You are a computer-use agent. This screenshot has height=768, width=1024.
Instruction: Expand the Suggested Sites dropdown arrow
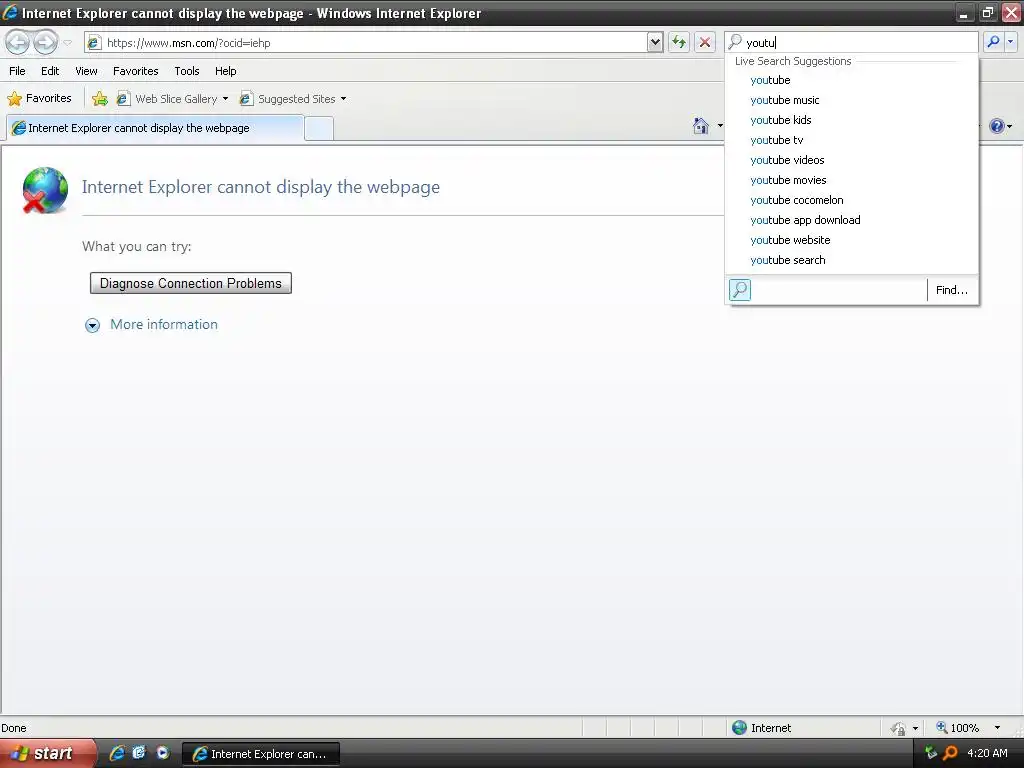click(x=344, y=99)
